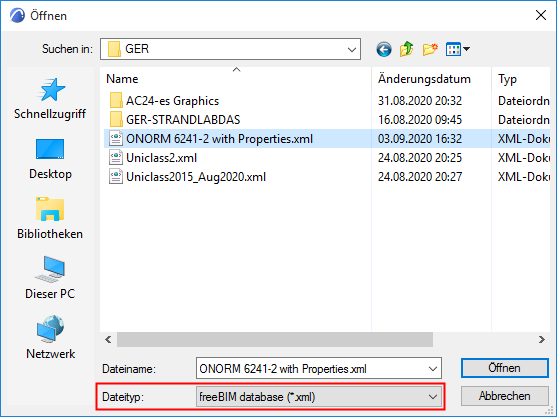Image resolution: width=557 pixels, height=417 pixels.
Task: Select the Uniclass2.xml file name
Action: [x=161, y=158]
